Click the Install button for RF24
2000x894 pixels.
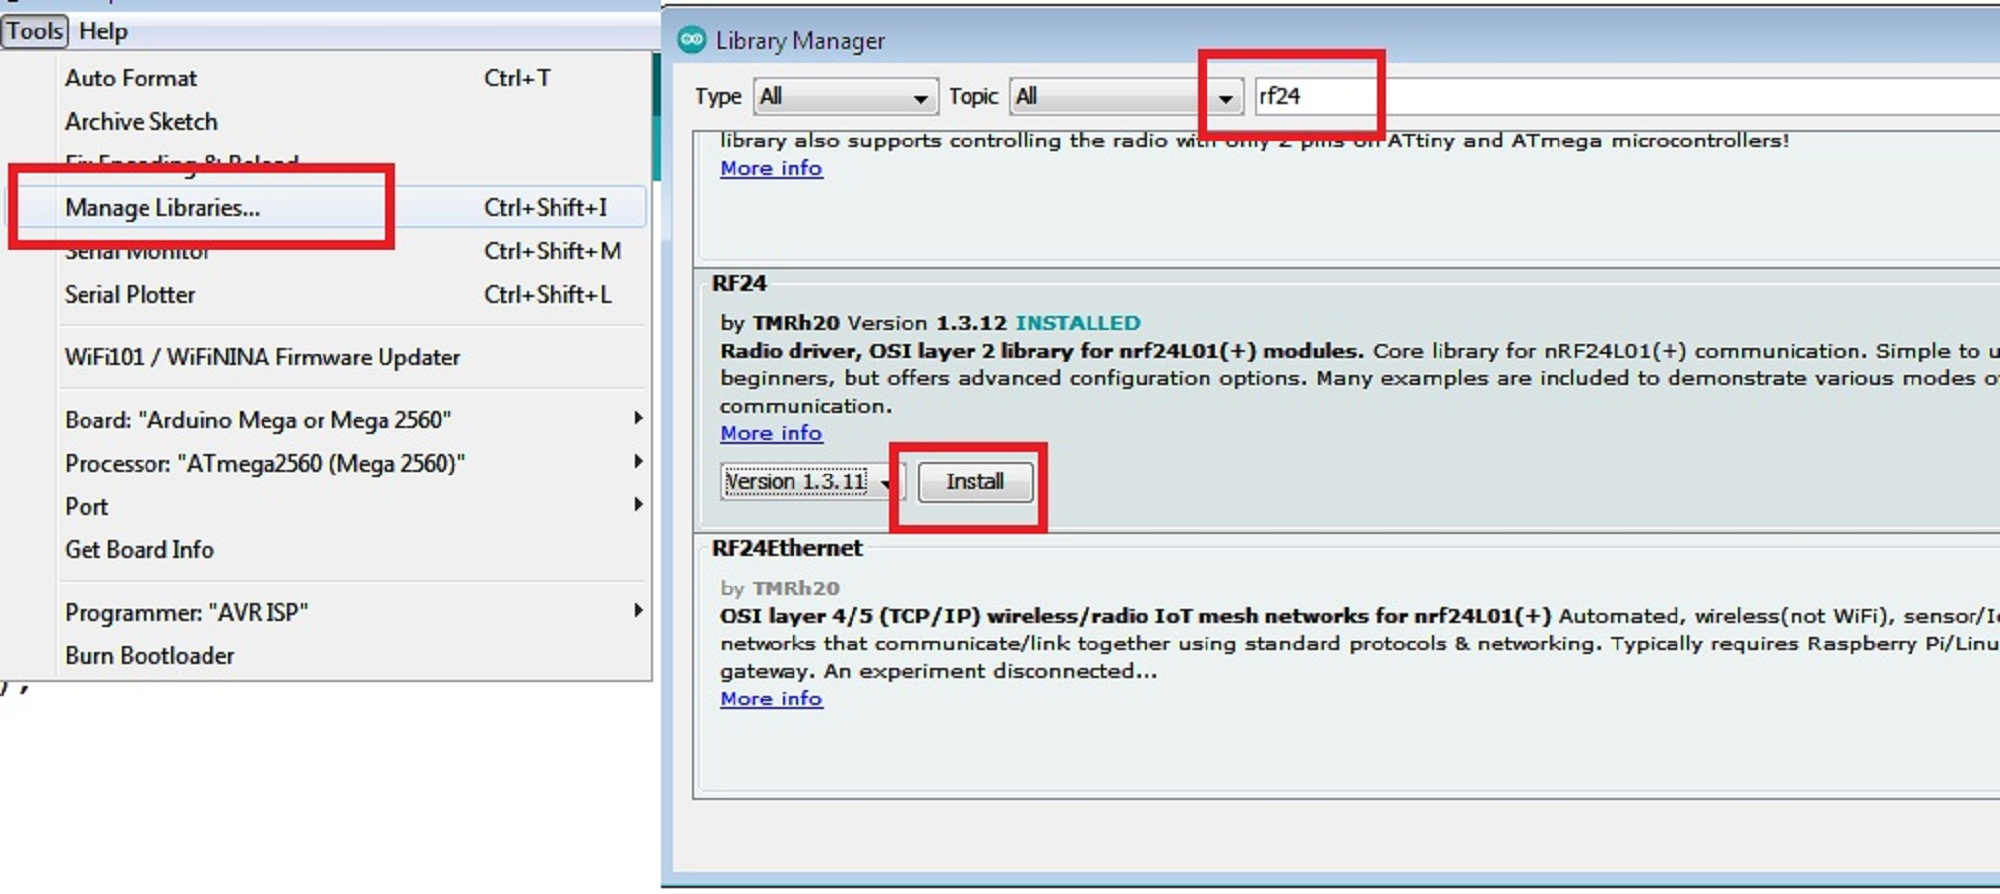tap(975, 482)
